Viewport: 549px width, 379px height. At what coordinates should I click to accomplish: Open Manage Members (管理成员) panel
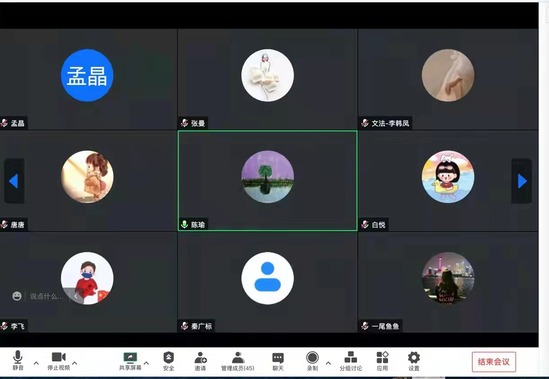click(x=238, y=361)
